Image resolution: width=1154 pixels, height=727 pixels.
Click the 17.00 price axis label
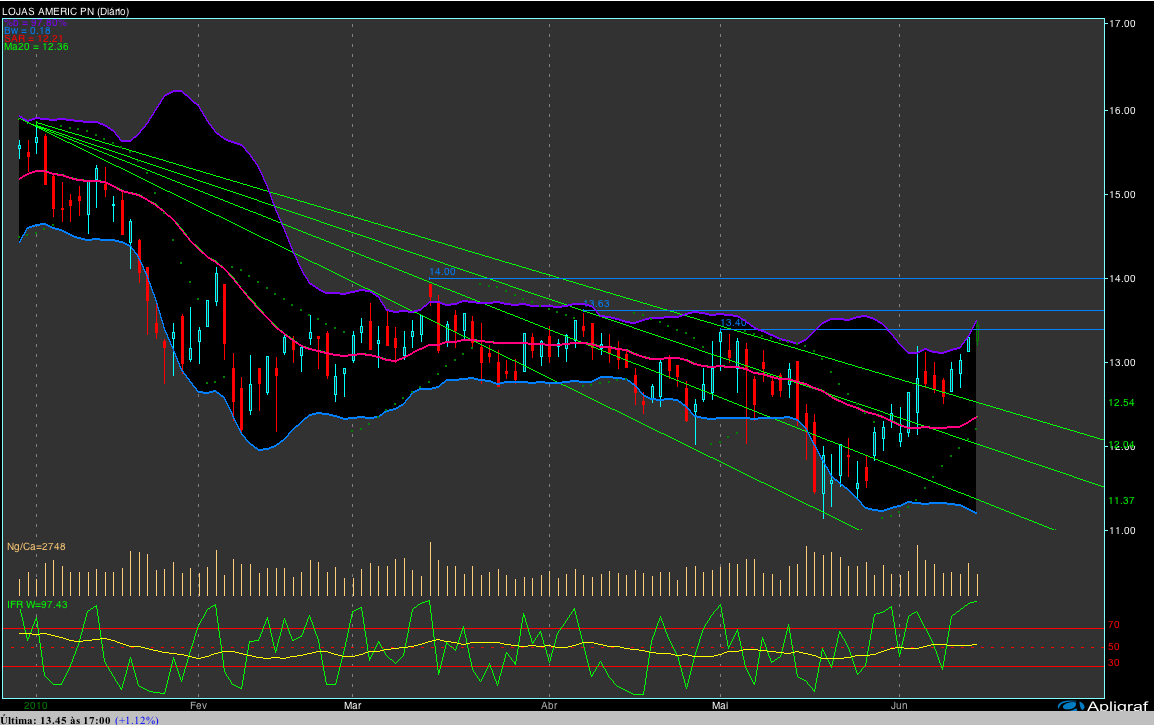pyautogui.click(x=1122, y=24)
